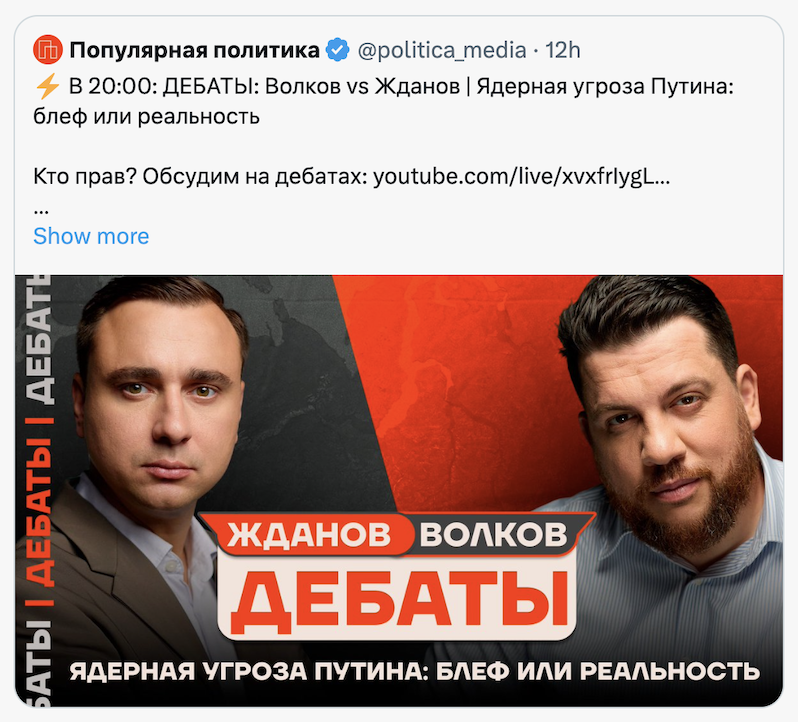Expand the tweet with Show more
This screenshot has height=722, width=798.
[91, 236]
